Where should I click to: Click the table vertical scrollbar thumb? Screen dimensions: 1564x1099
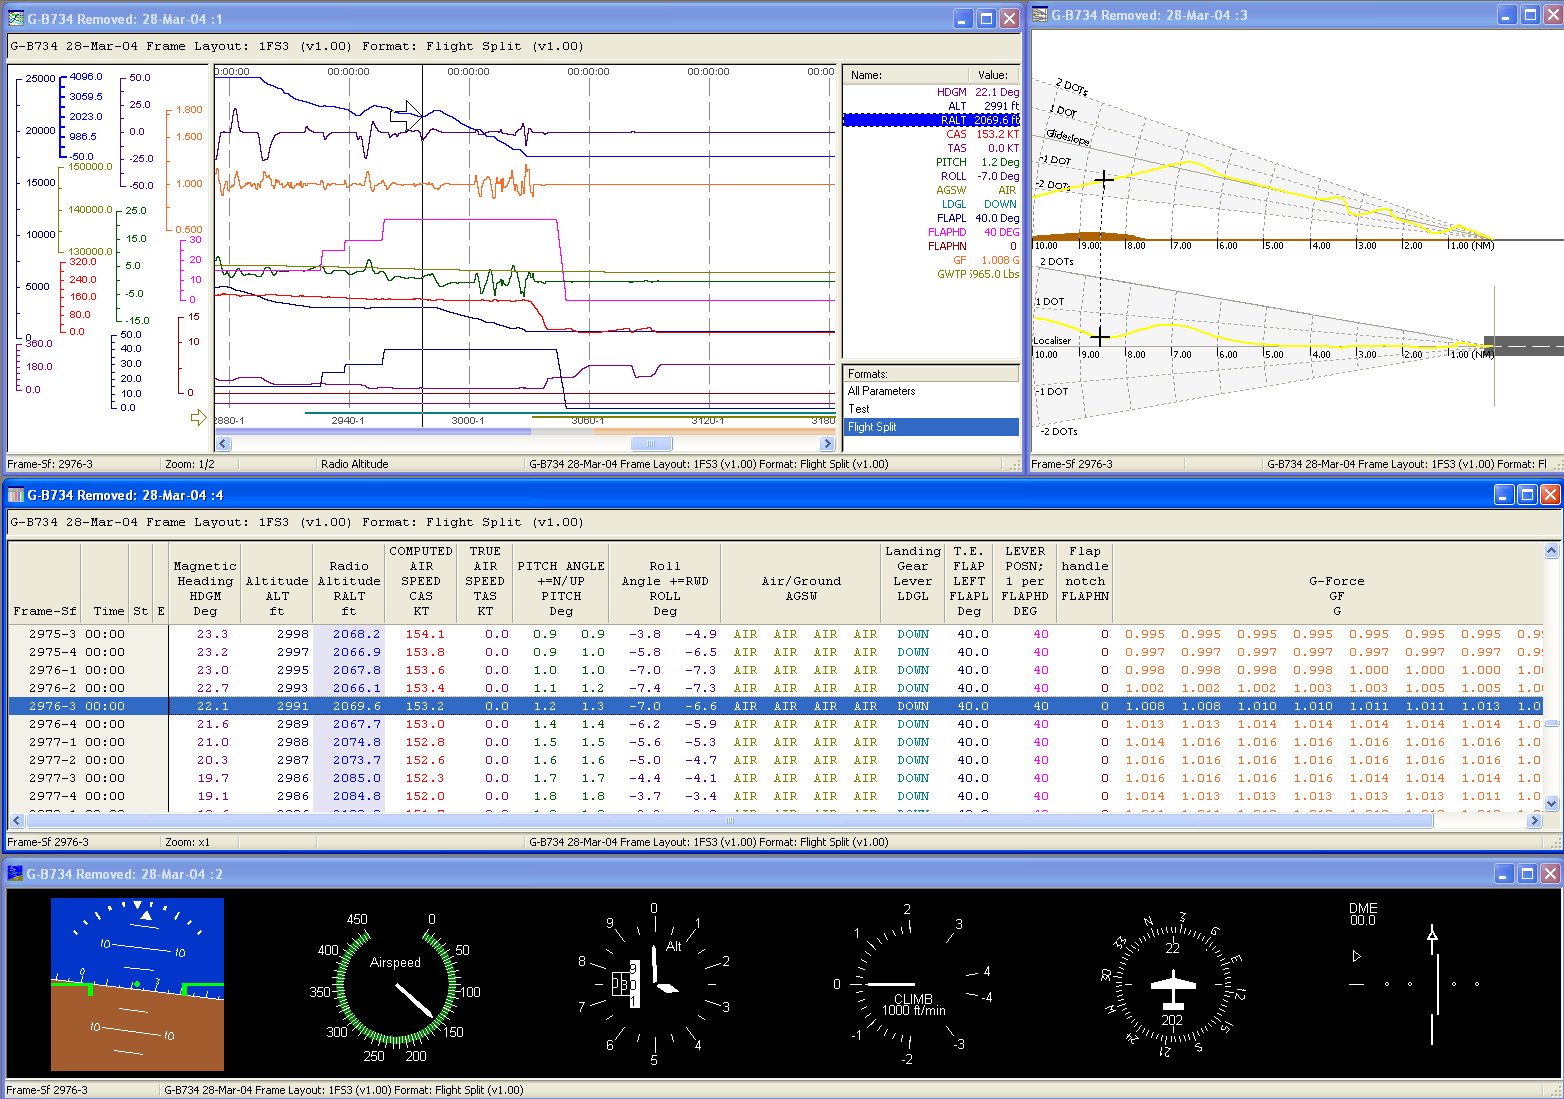[x=1551, y=723]
